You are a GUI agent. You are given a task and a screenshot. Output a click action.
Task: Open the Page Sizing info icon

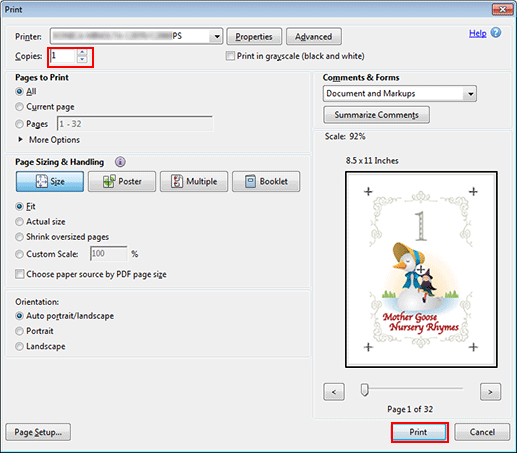coord(120,162)
